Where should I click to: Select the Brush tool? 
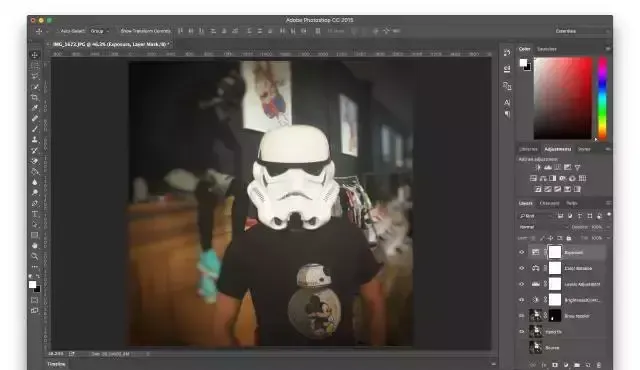pos(35,129)
